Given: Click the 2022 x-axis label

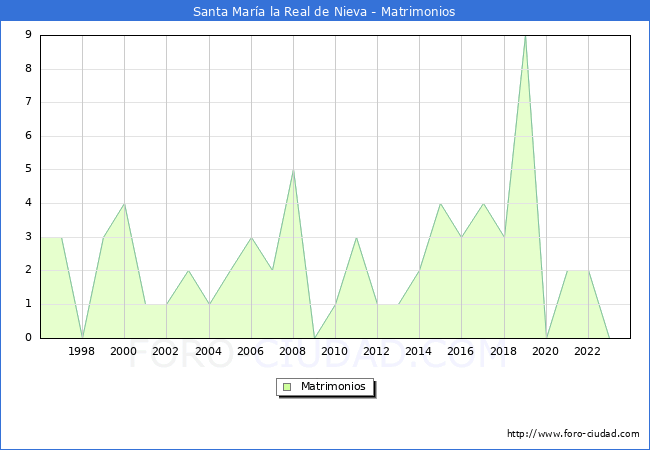Looking at the screenshot, I should click(x=587, y=351).
